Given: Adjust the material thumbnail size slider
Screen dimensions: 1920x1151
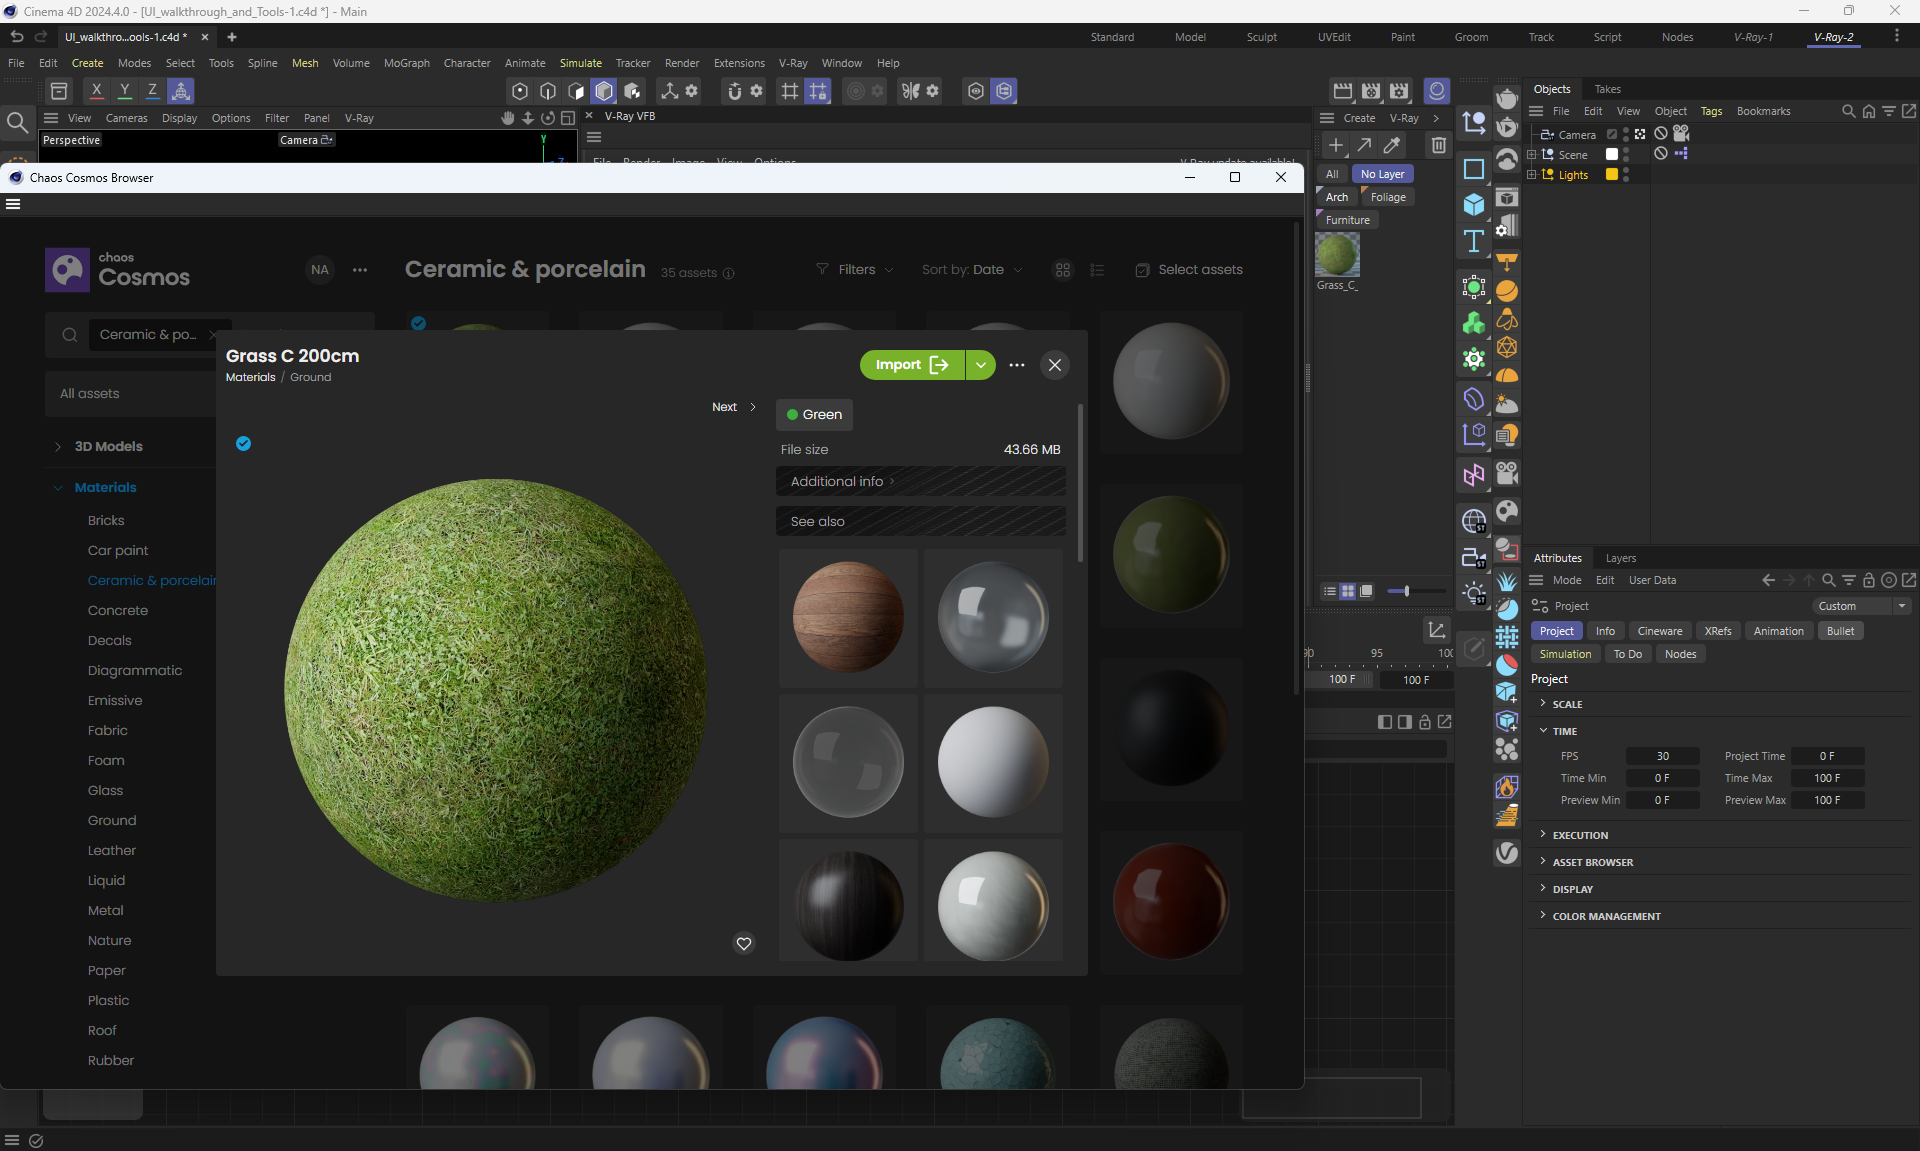Looking at the screenshot, I should tap(1406, 591).
